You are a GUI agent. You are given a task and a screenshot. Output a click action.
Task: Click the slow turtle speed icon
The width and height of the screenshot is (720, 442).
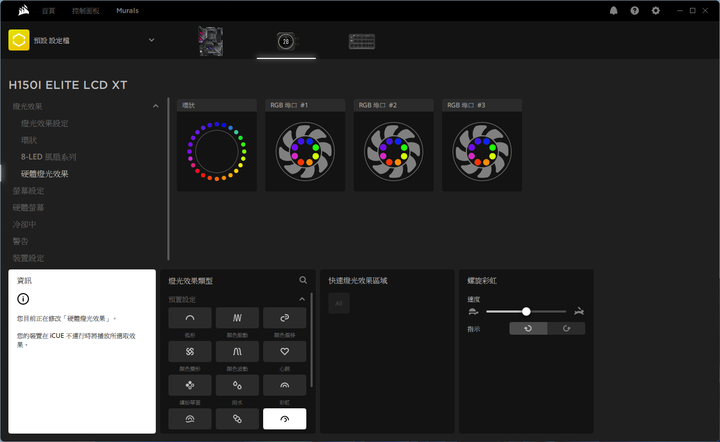coord(473,312)
